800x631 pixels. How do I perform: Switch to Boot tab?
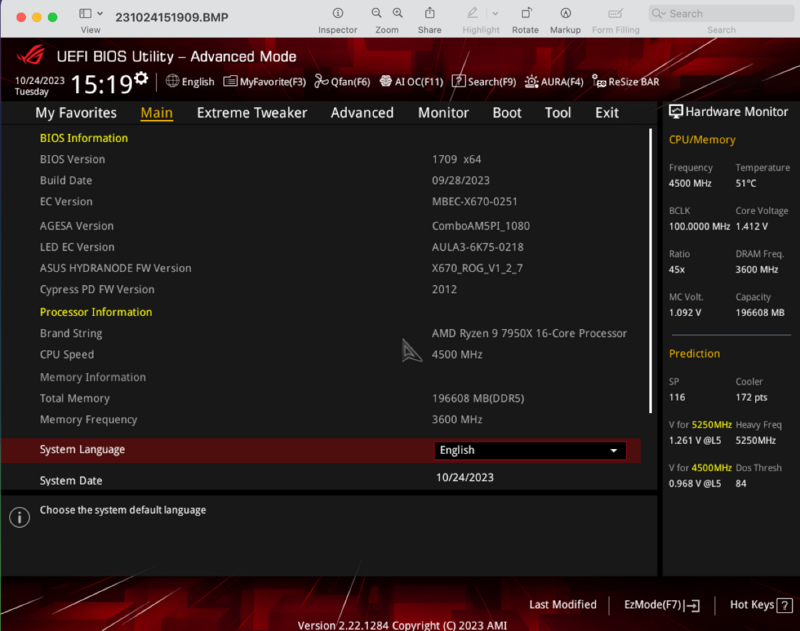point(507,113)
